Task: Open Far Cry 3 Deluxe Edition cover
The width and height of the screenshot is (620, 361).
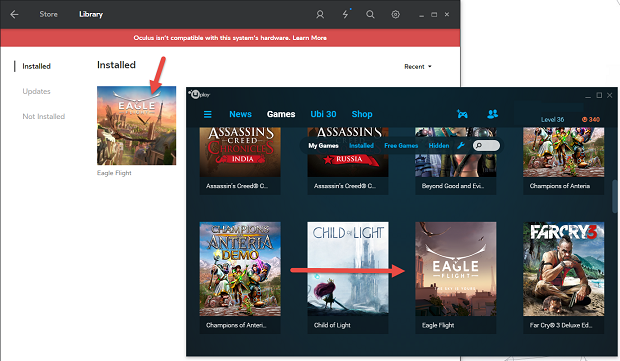Action: coord(563,269)
